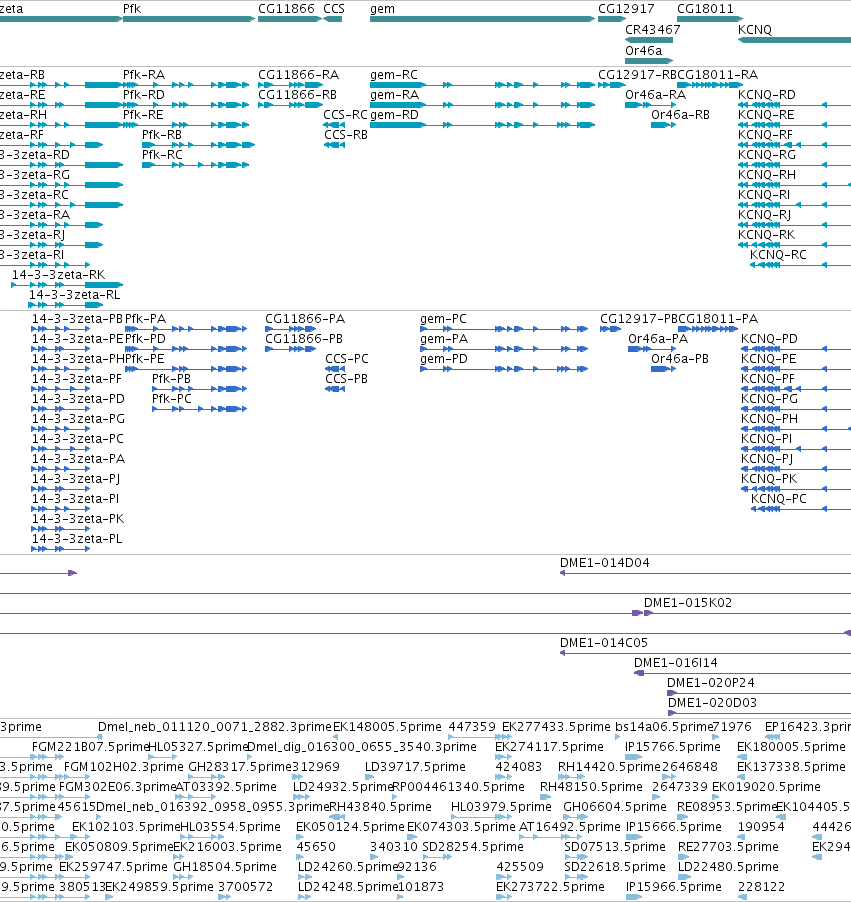Click protein gem-PD
The width and height of the screenshot is (851, 902).
click(x=444, y=359)
